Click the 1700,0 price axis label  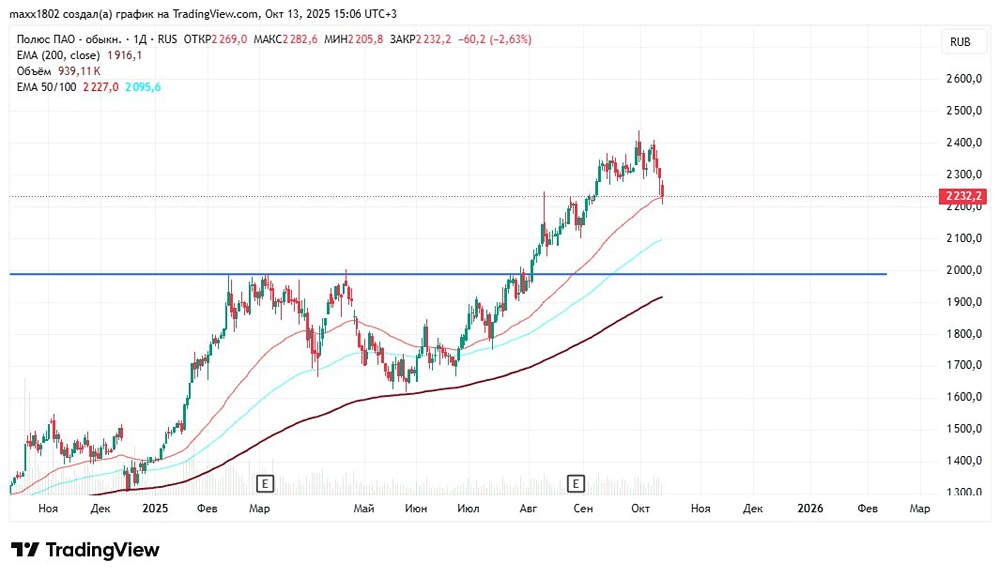[964, 366]
